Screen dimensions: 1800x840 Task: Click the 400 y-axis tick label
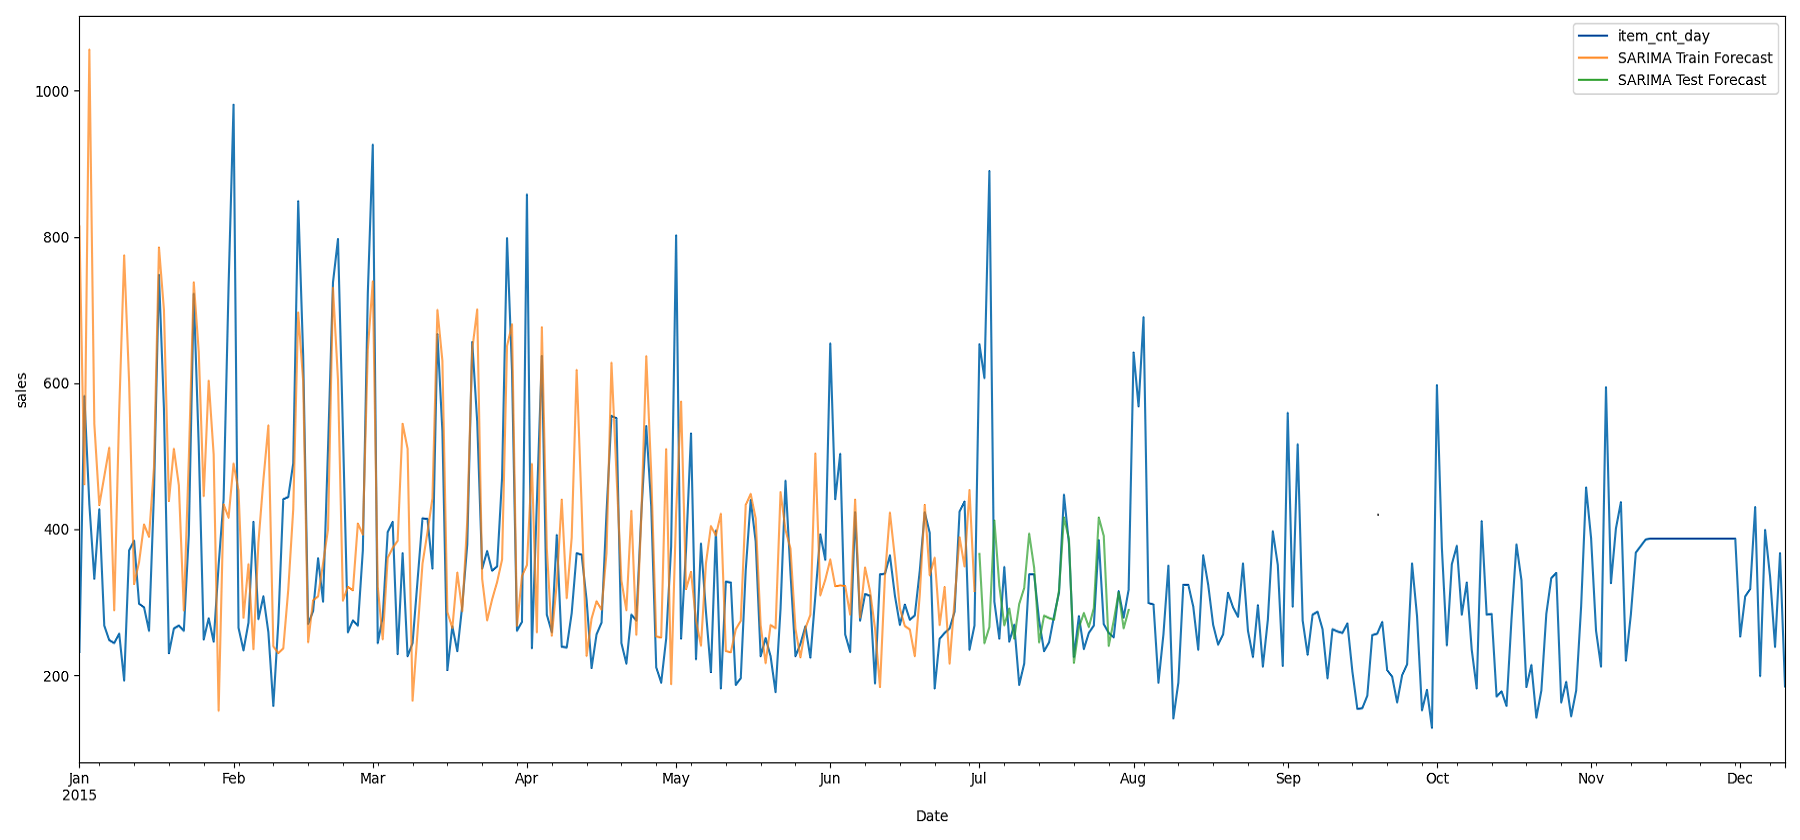point(56,530)
